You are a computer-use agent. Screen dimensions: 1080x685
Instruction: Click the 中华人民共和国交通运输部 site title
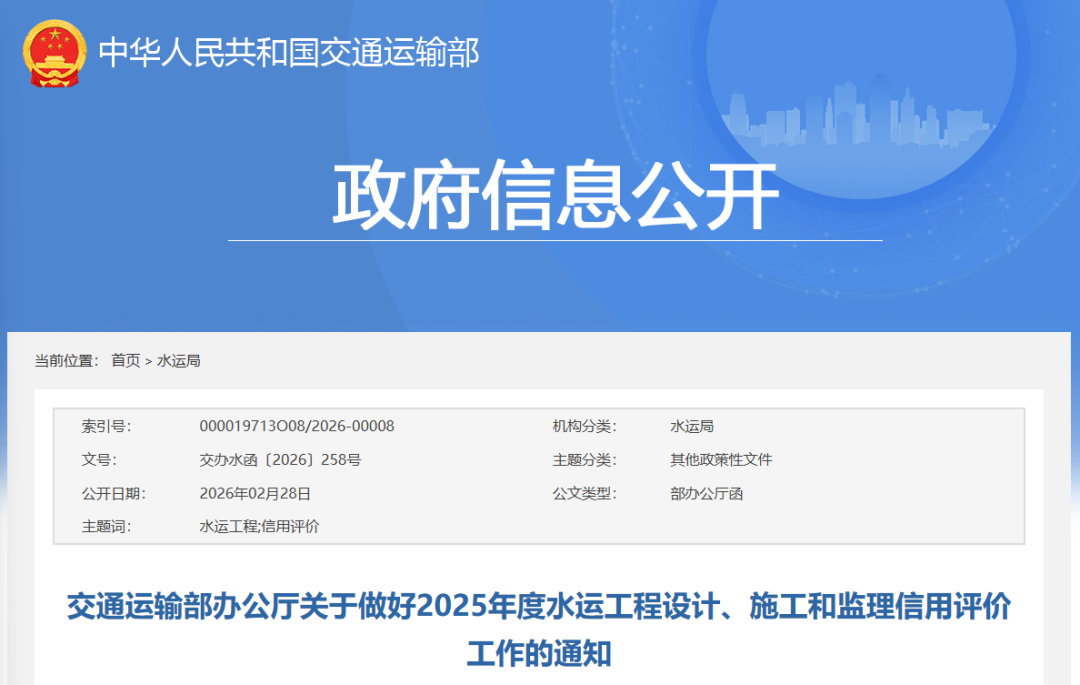pos(289,53)
